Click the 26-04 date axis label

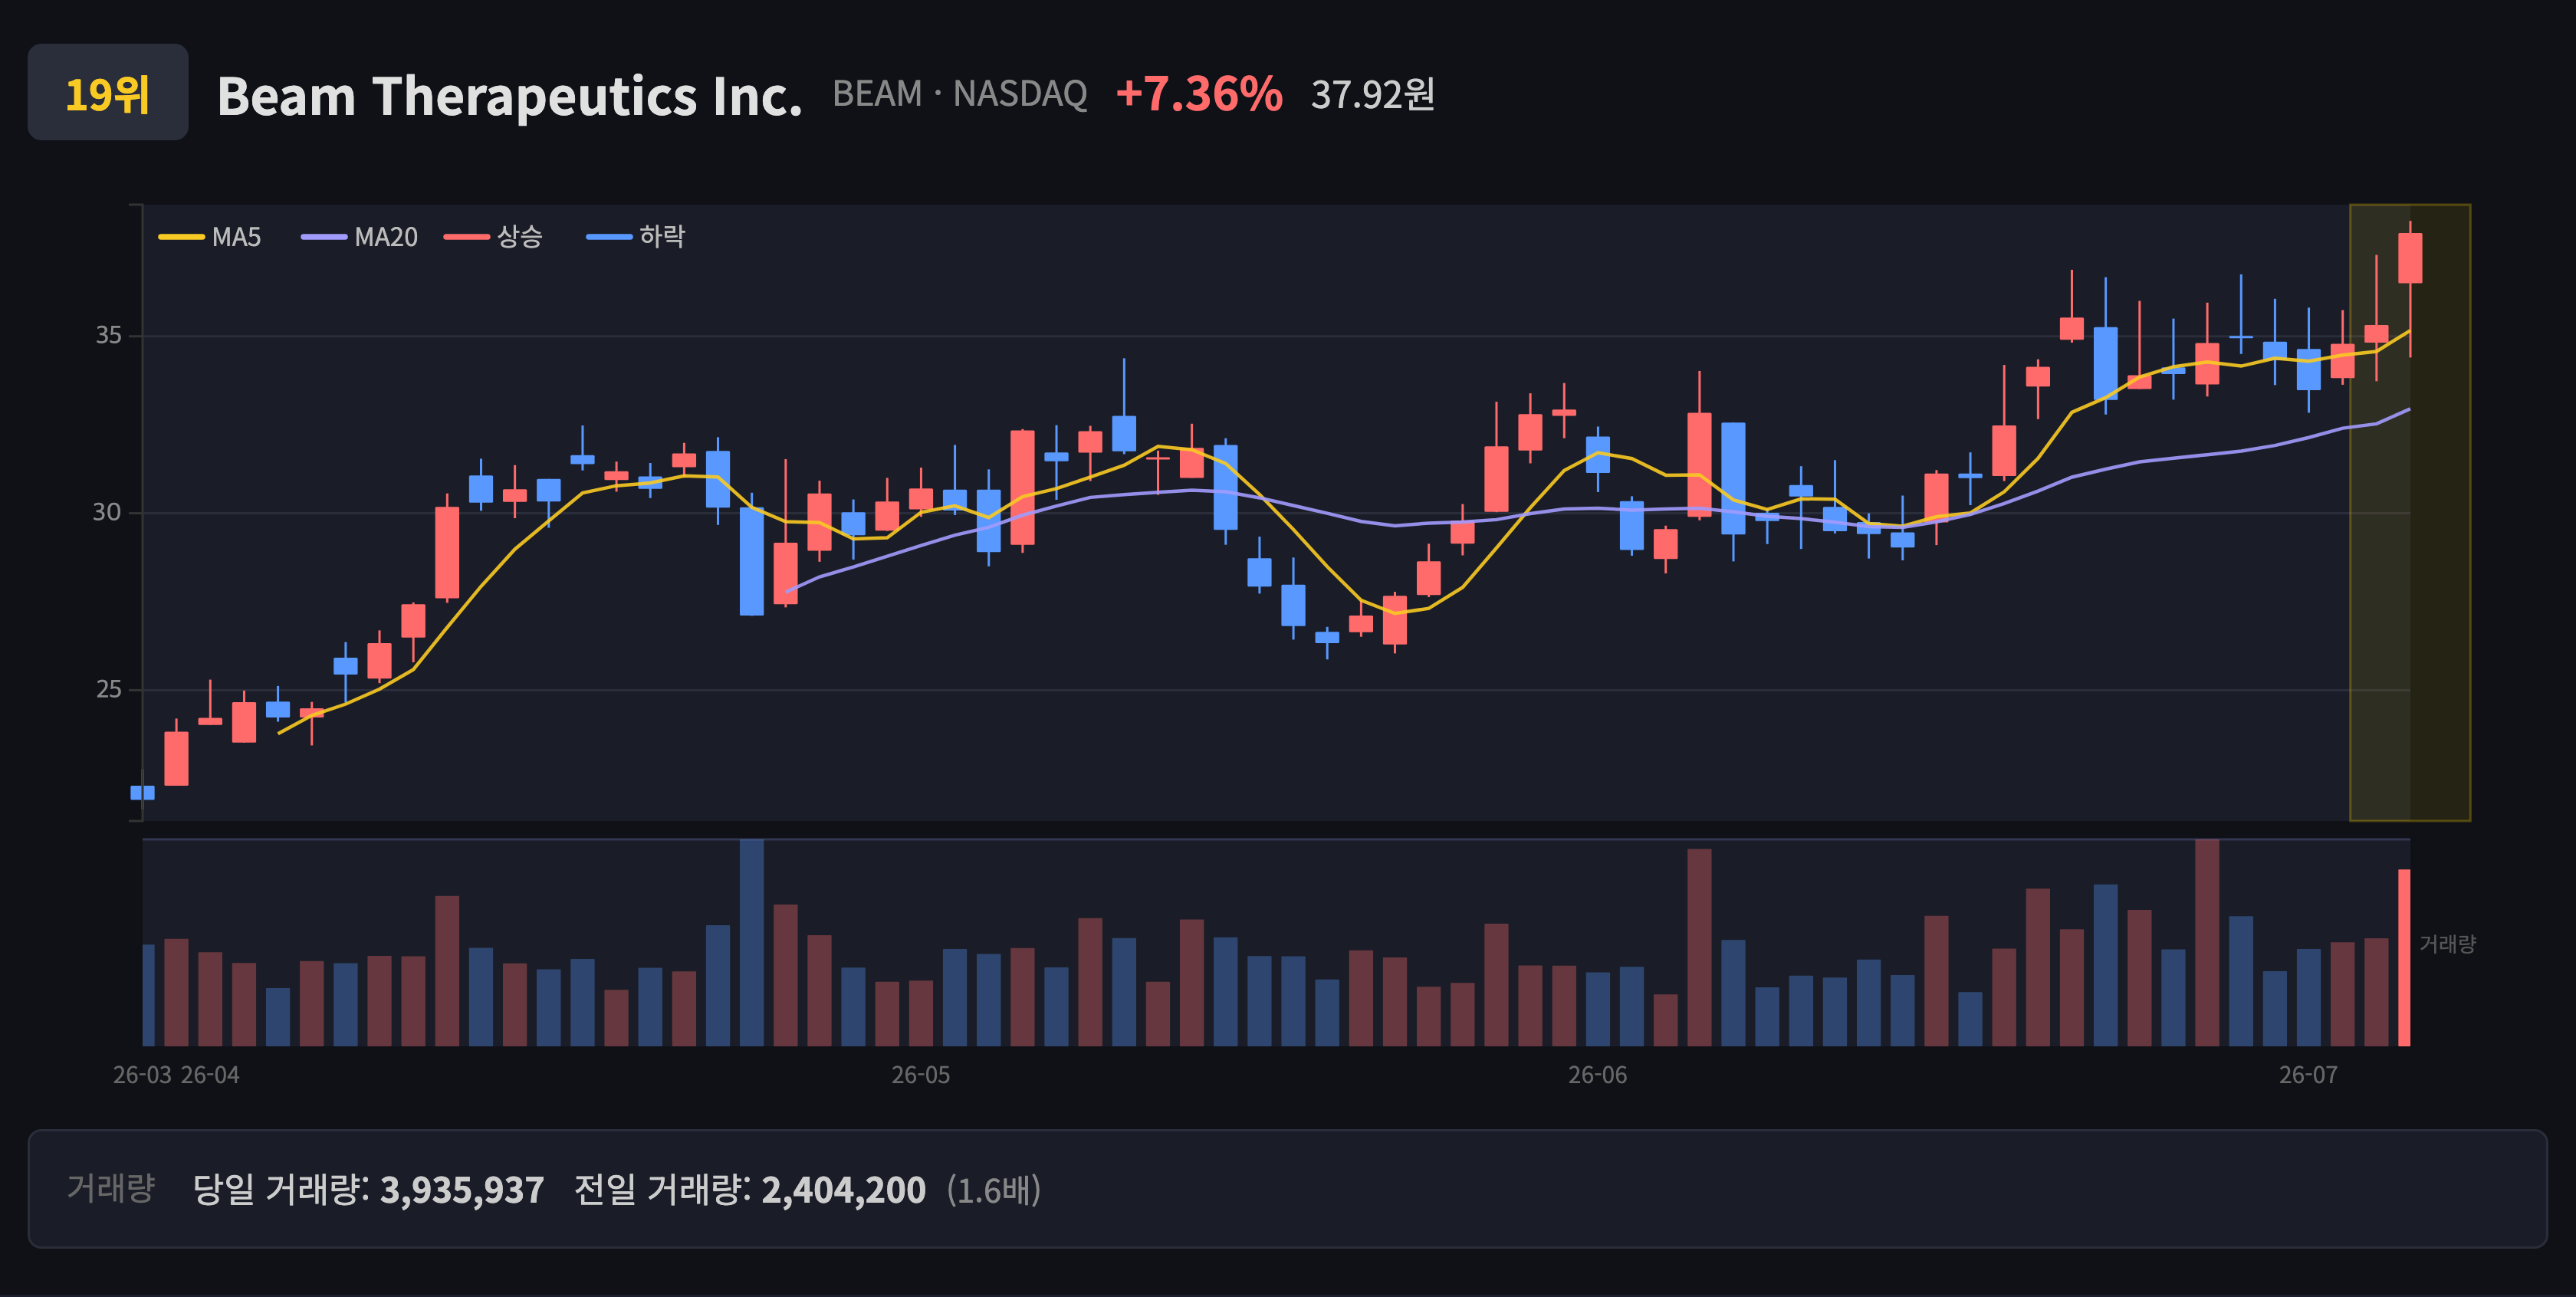point(210,1075)
